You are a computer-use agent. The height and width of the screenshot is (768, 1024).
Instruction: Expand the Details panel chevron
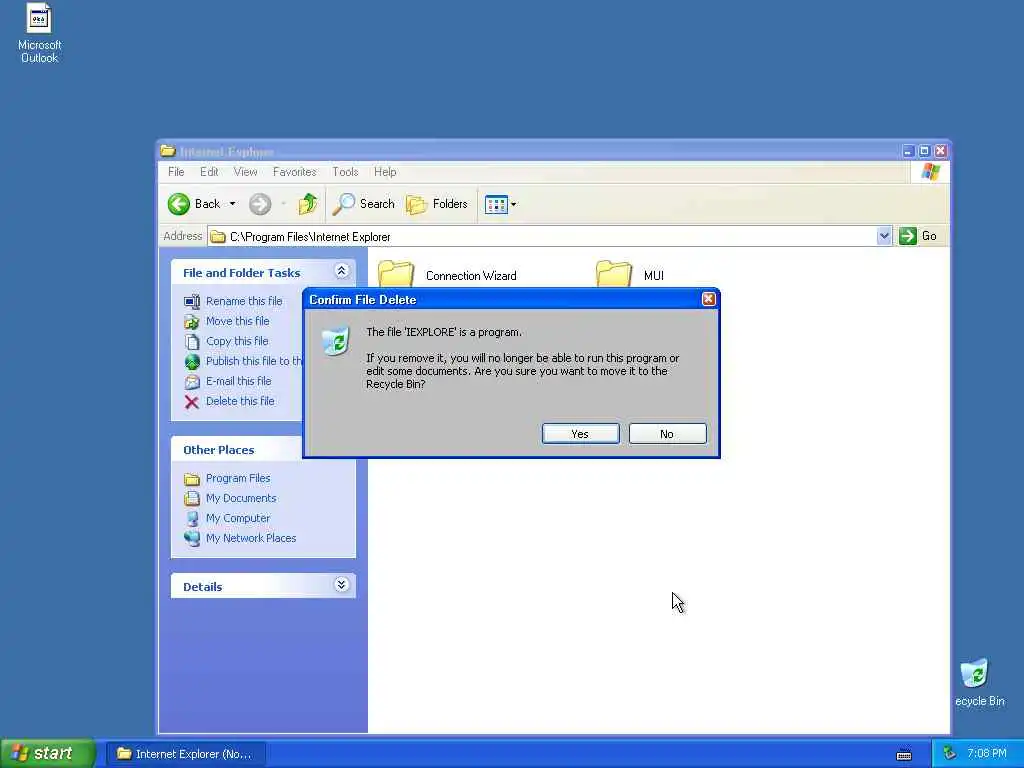[x=341, y=584]
